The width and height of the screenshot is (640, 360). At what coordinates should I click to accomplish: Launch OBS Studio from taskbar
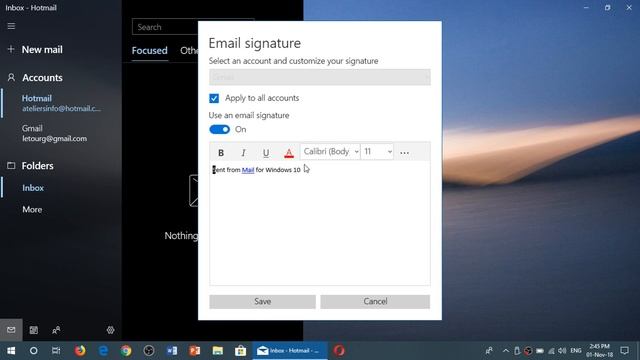pyautogui.click(x=149, y=351)
